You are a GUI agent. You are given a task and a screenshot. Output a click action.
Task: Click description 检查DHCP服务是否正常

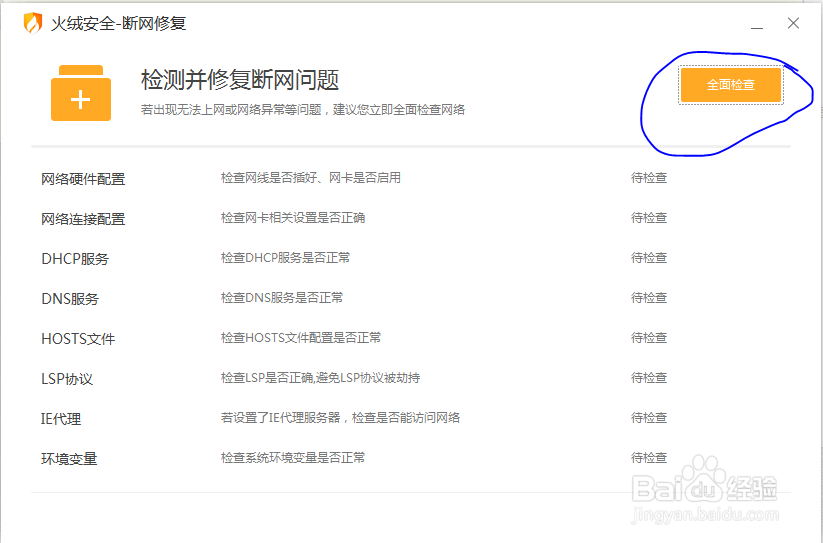point(286,258)
